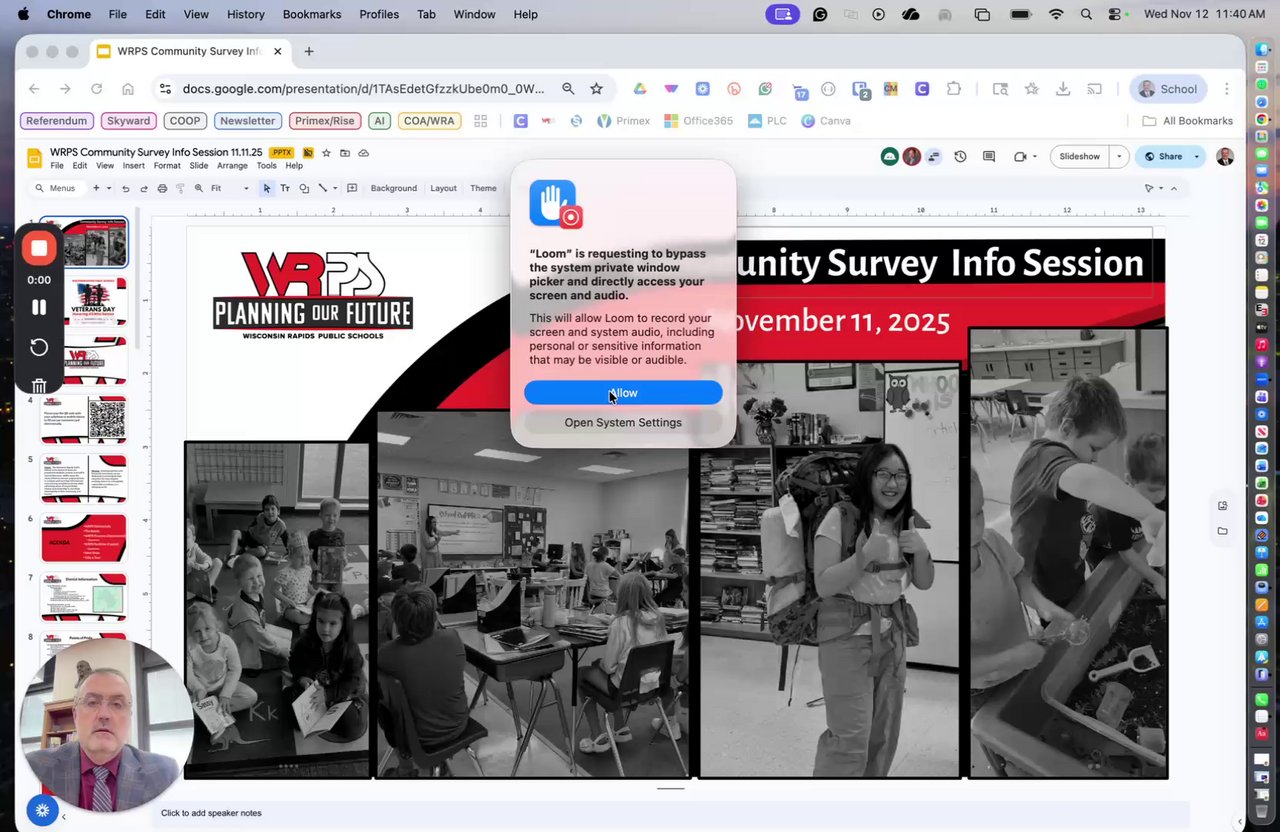Open the School Chrome profile button
Screen dimensions: 1280x832
tap(1167, 89)
